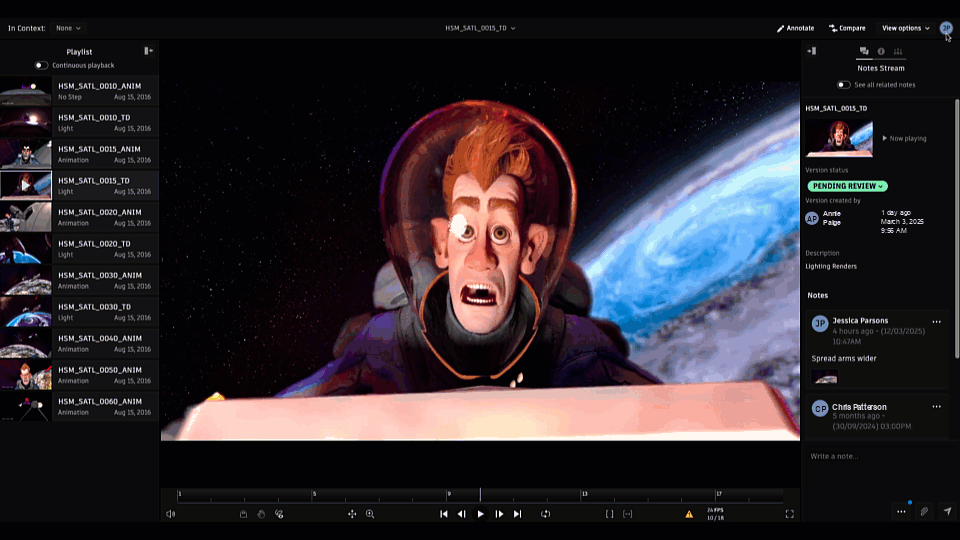This screenshot has width=960, height=540.
Task: Select HSM_SATL_0030_TD in playlist
Action: click(80, 312)
